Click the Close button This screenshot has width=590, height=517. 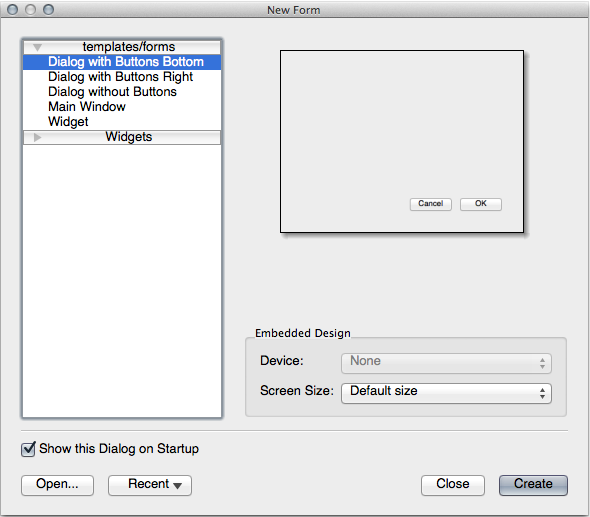tap(453, 485)
